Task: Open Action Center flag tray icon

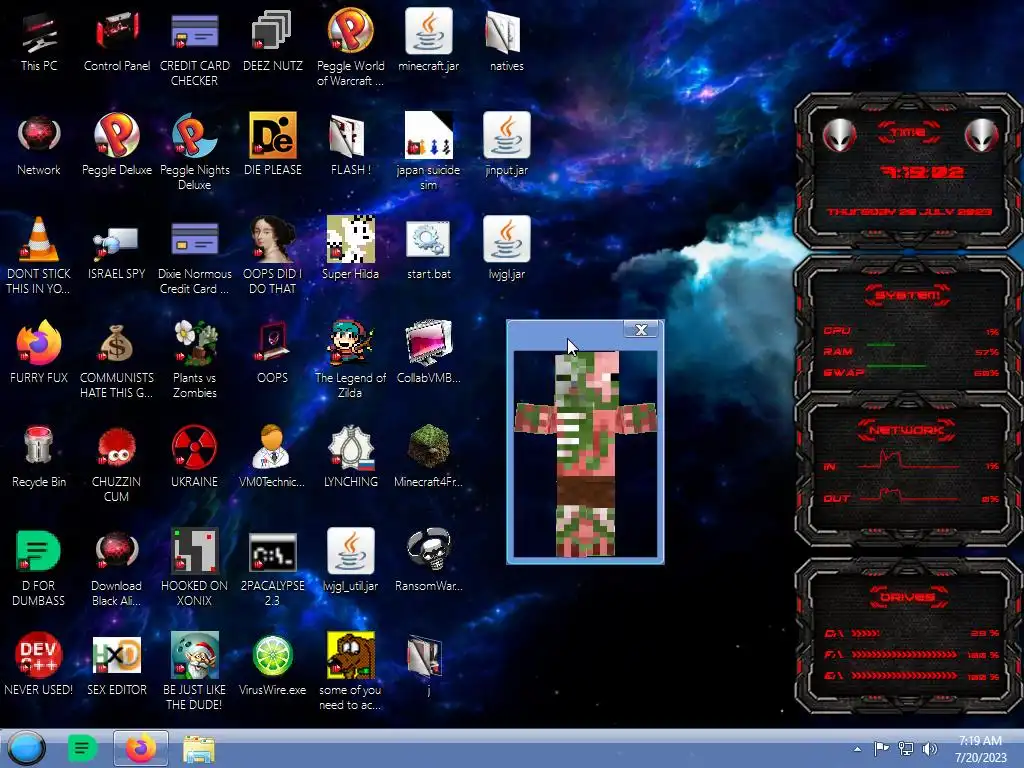Action: 881,749
